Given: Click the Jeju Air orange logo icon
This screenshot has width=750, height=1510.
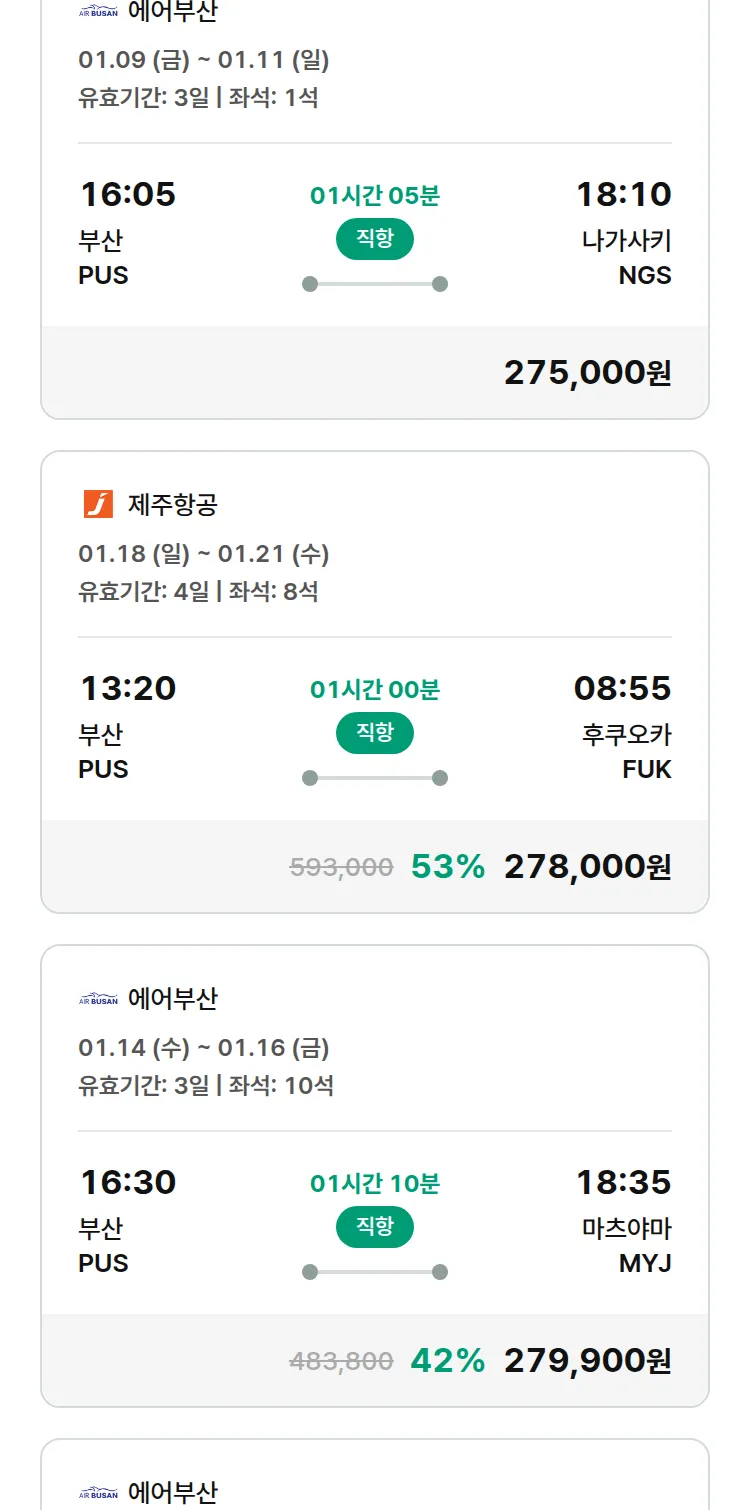Looking at the screenshot, I should 98,505.
